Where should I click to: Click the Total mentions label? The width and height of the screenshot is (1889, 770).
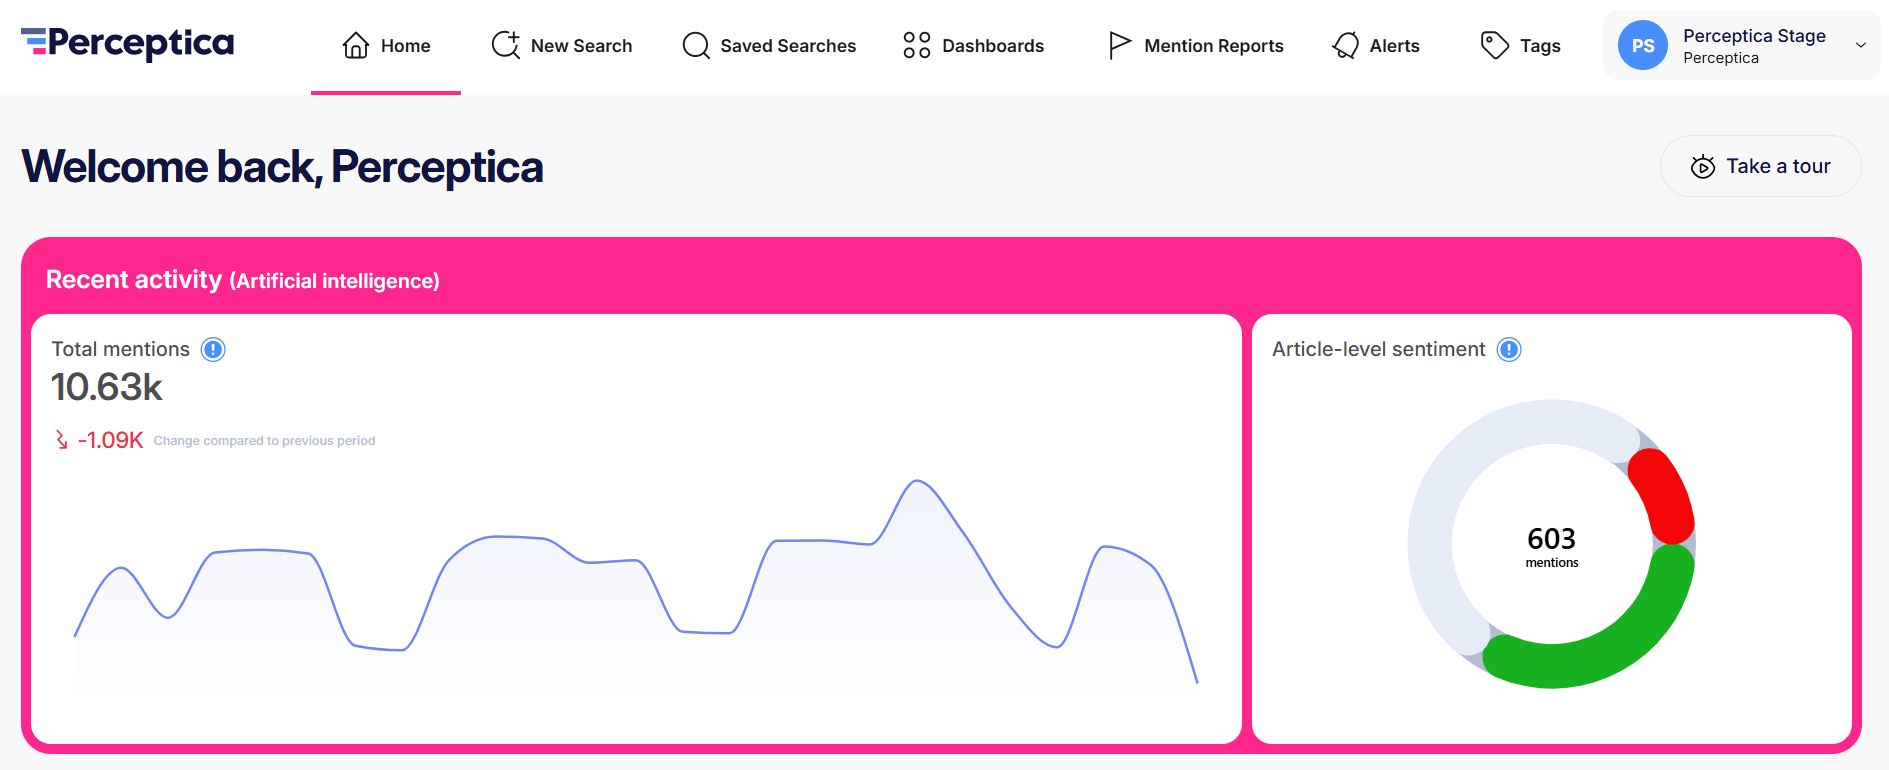tap(121, 349)
